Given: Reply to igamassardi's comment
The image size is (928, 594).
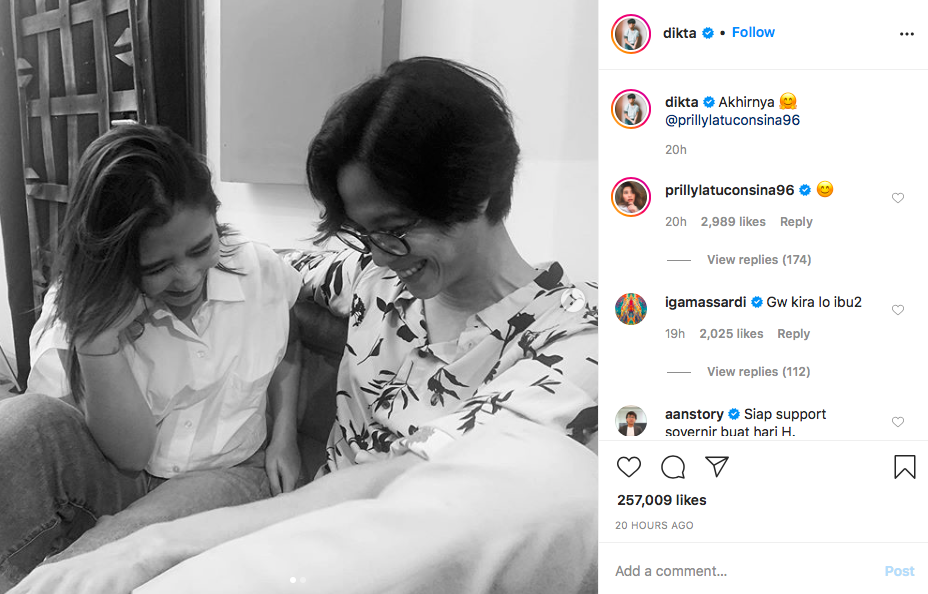Looking at the screenshot, I should point(794,334).
